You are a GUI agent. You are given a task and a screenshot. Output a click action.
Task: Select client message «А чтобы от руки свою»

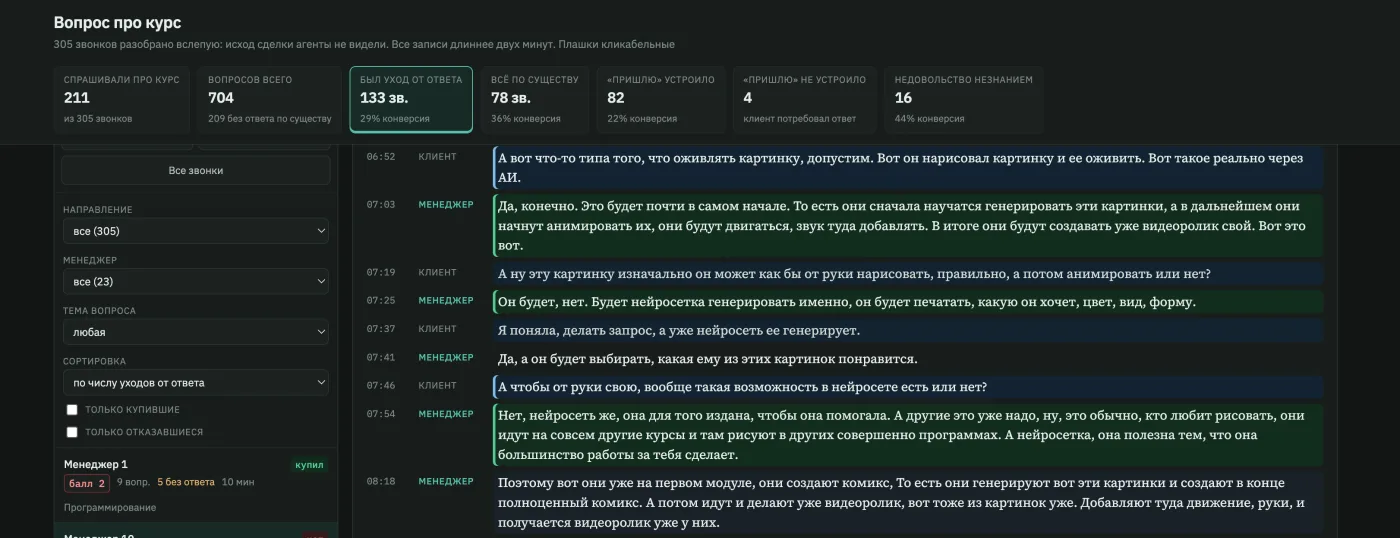coord(909,387)
